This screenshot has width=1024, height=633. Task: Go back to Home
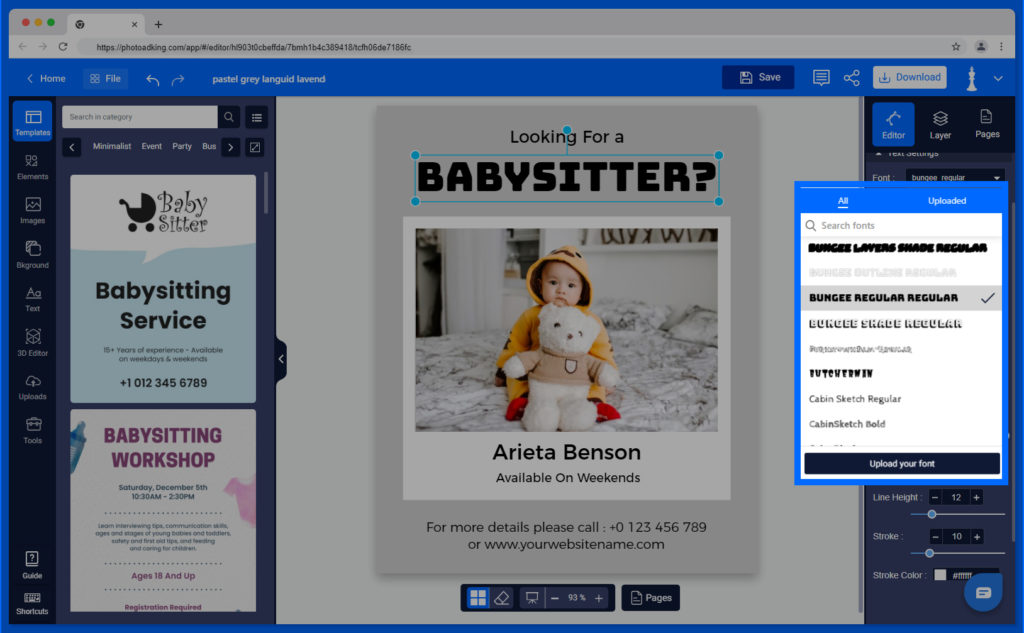coord(46,79)
